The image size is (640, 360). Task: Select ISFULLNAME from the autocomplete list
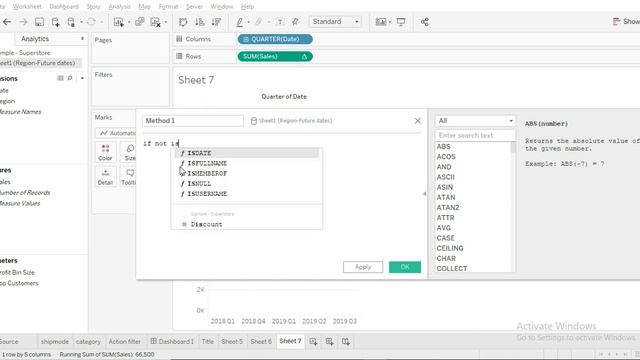(247, 163)
